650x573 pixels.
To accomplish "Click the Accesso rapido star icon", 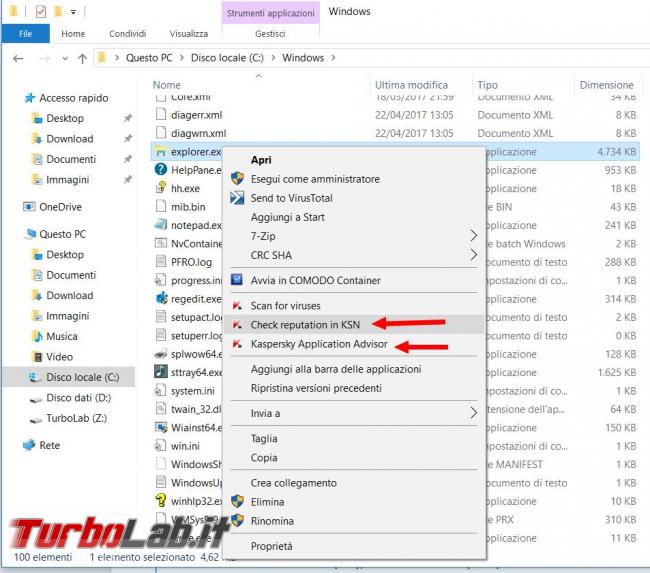I will (29, 98).
